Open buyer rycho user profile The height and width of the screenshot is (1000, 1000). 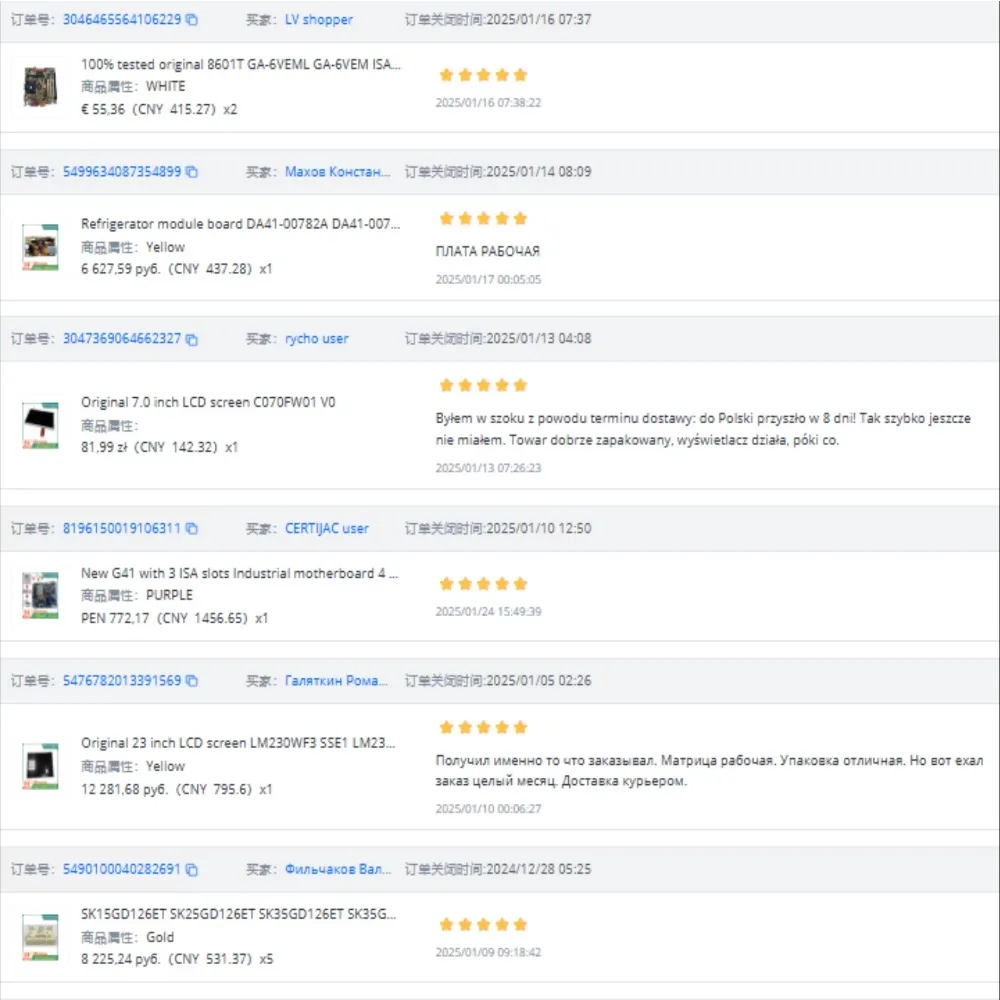(316, 339)
